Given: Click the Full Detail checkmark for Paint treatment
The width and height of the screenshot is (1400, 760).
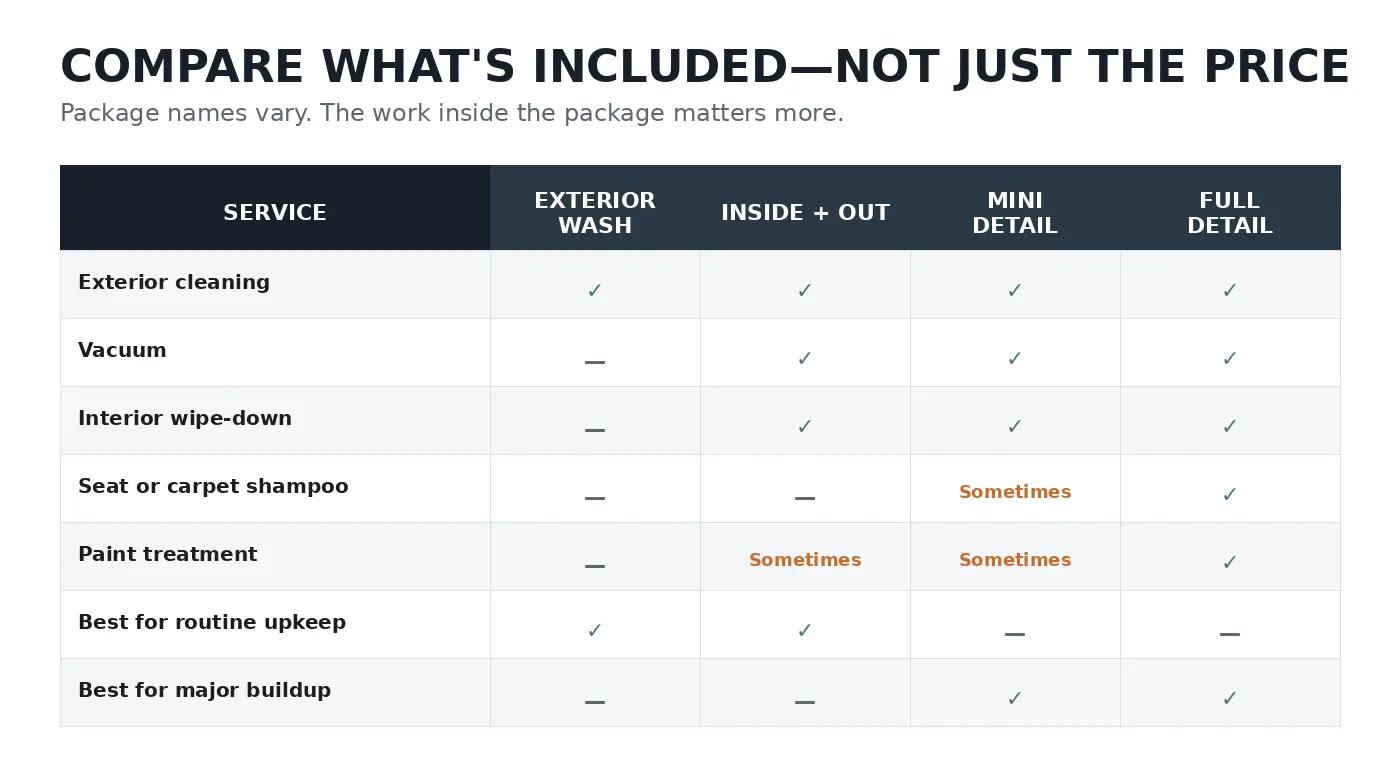Looking at the screenshot, I should (1230, 563).
